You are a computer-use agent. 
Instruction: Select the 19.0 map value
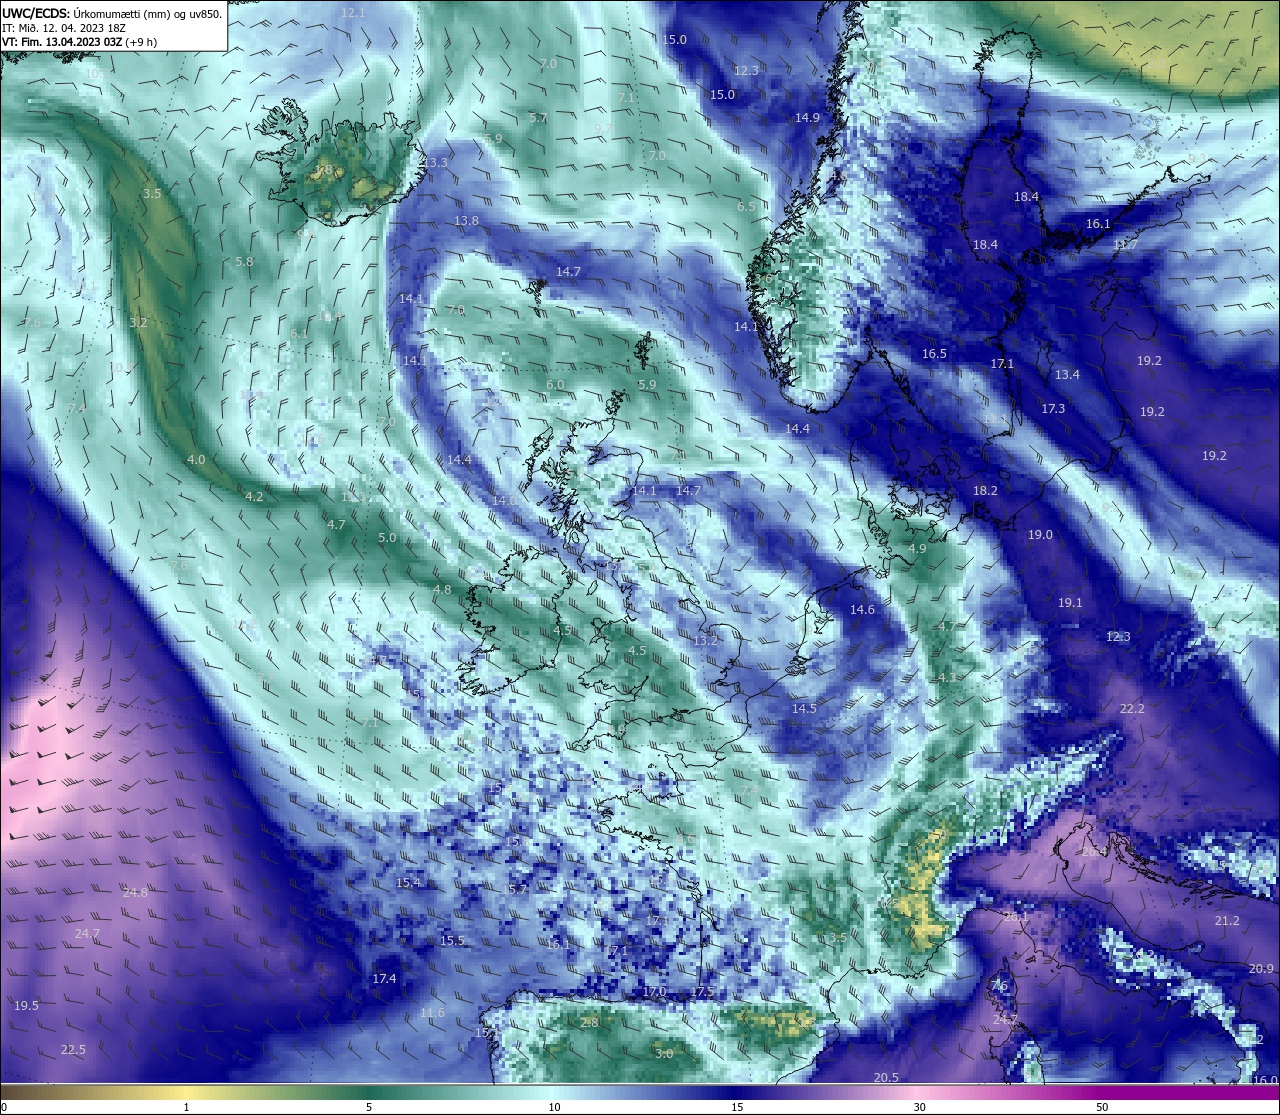click(1040, 535)
